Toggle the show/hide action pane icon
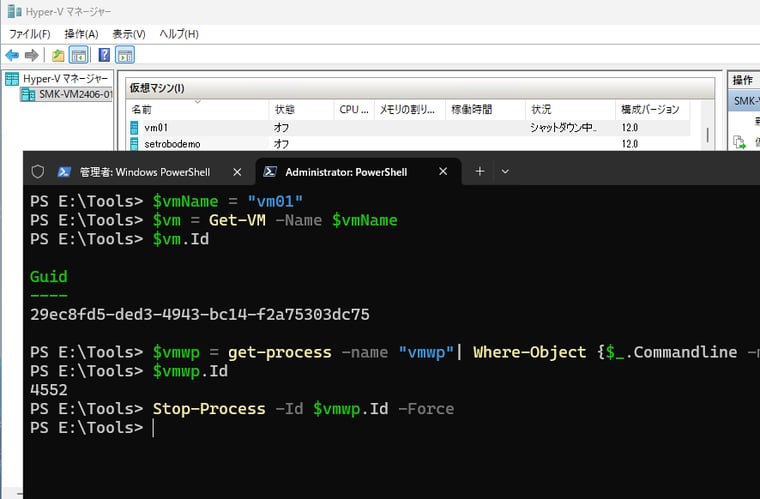The height and width of the screenshot is (499, 760). pos(125,55)
